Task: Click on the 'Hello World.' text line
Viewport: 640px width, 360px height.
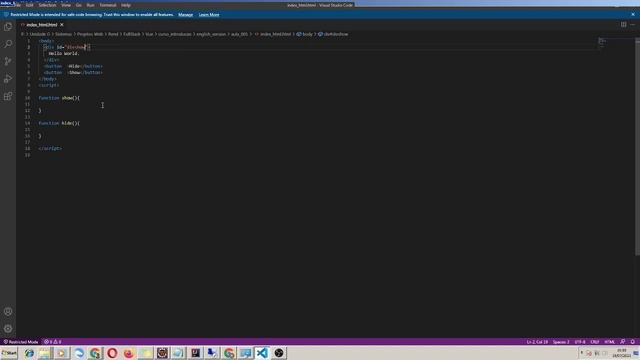Action: (64, 53)
